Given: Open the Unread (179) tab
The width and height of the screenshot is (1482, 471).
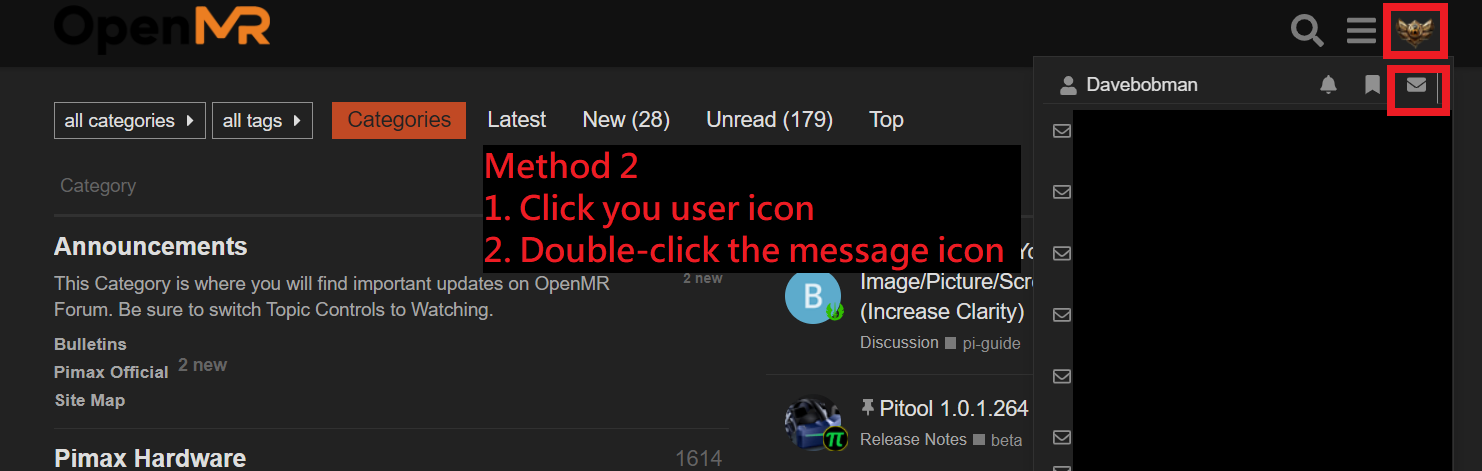Looking at the screenshot, I should 769,120.
